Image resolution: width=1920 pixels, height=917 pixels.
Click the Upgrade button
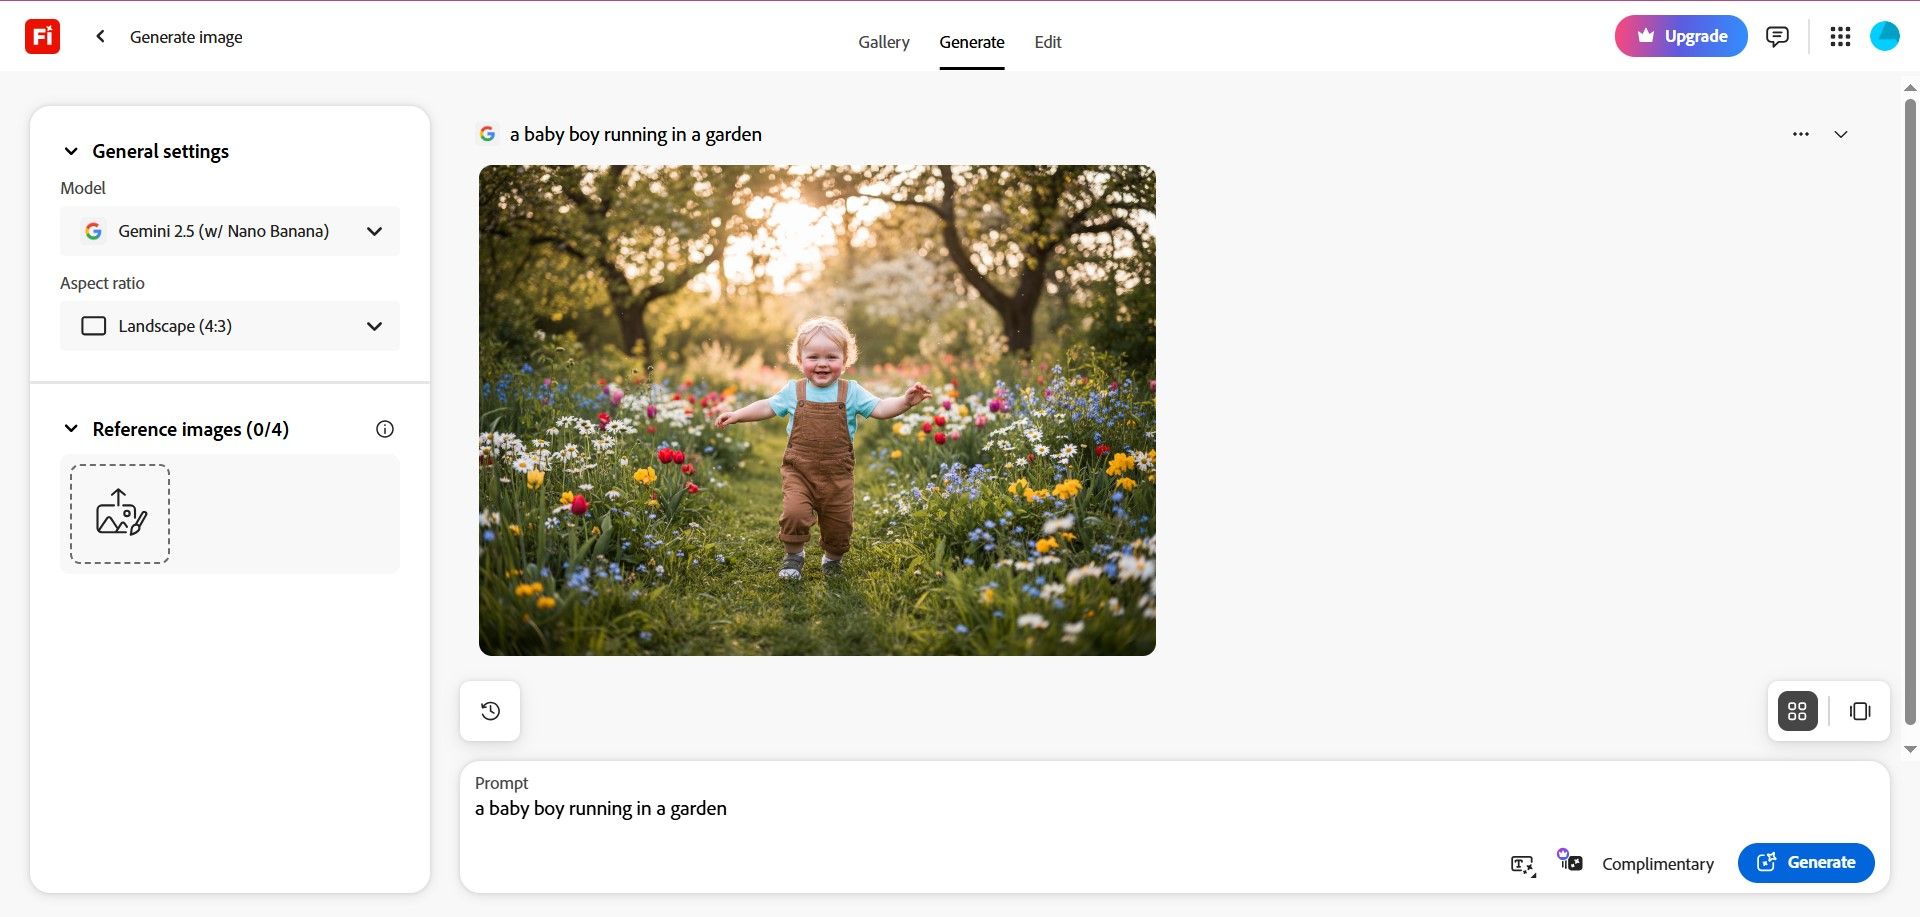(x=1681, y=37)
